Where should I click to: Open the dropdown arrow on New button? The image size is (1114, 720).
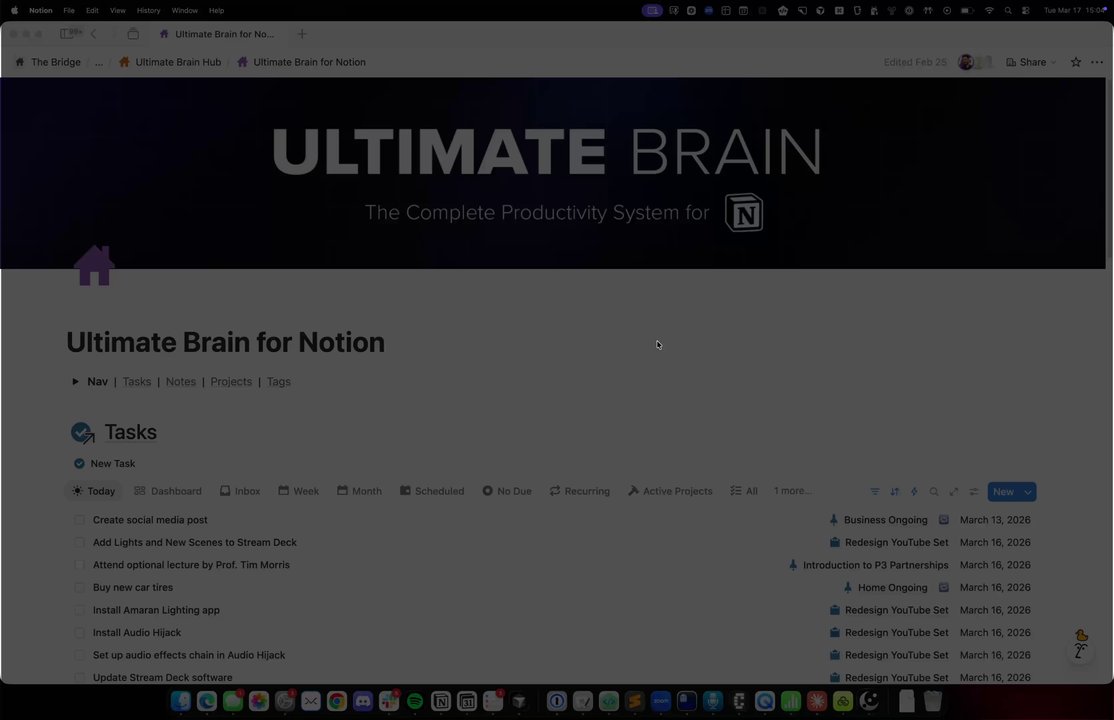(x=1027, y=492)
